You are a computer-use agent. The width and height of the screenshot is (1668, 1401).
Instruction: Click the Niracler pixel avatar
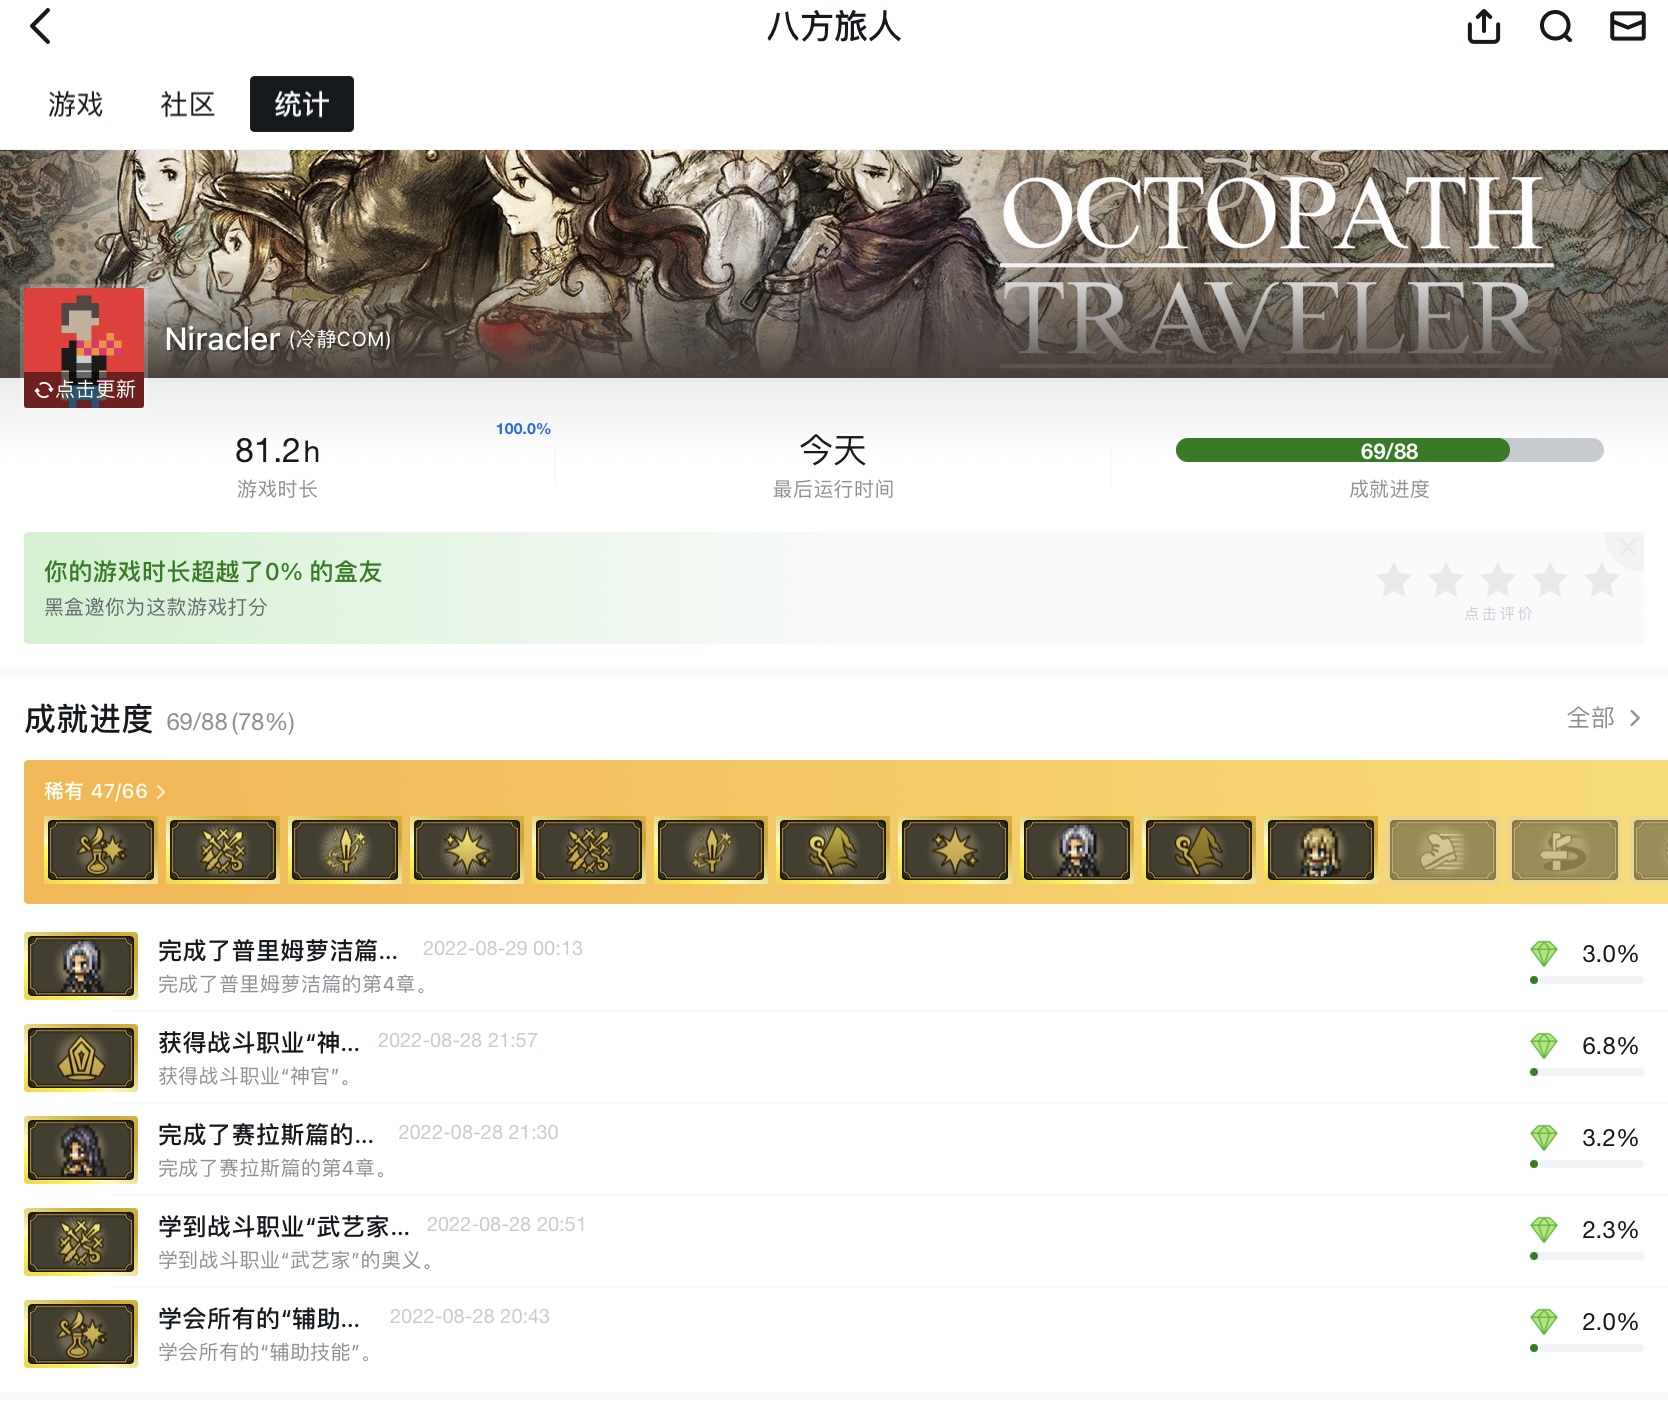[x=84, y=336]
